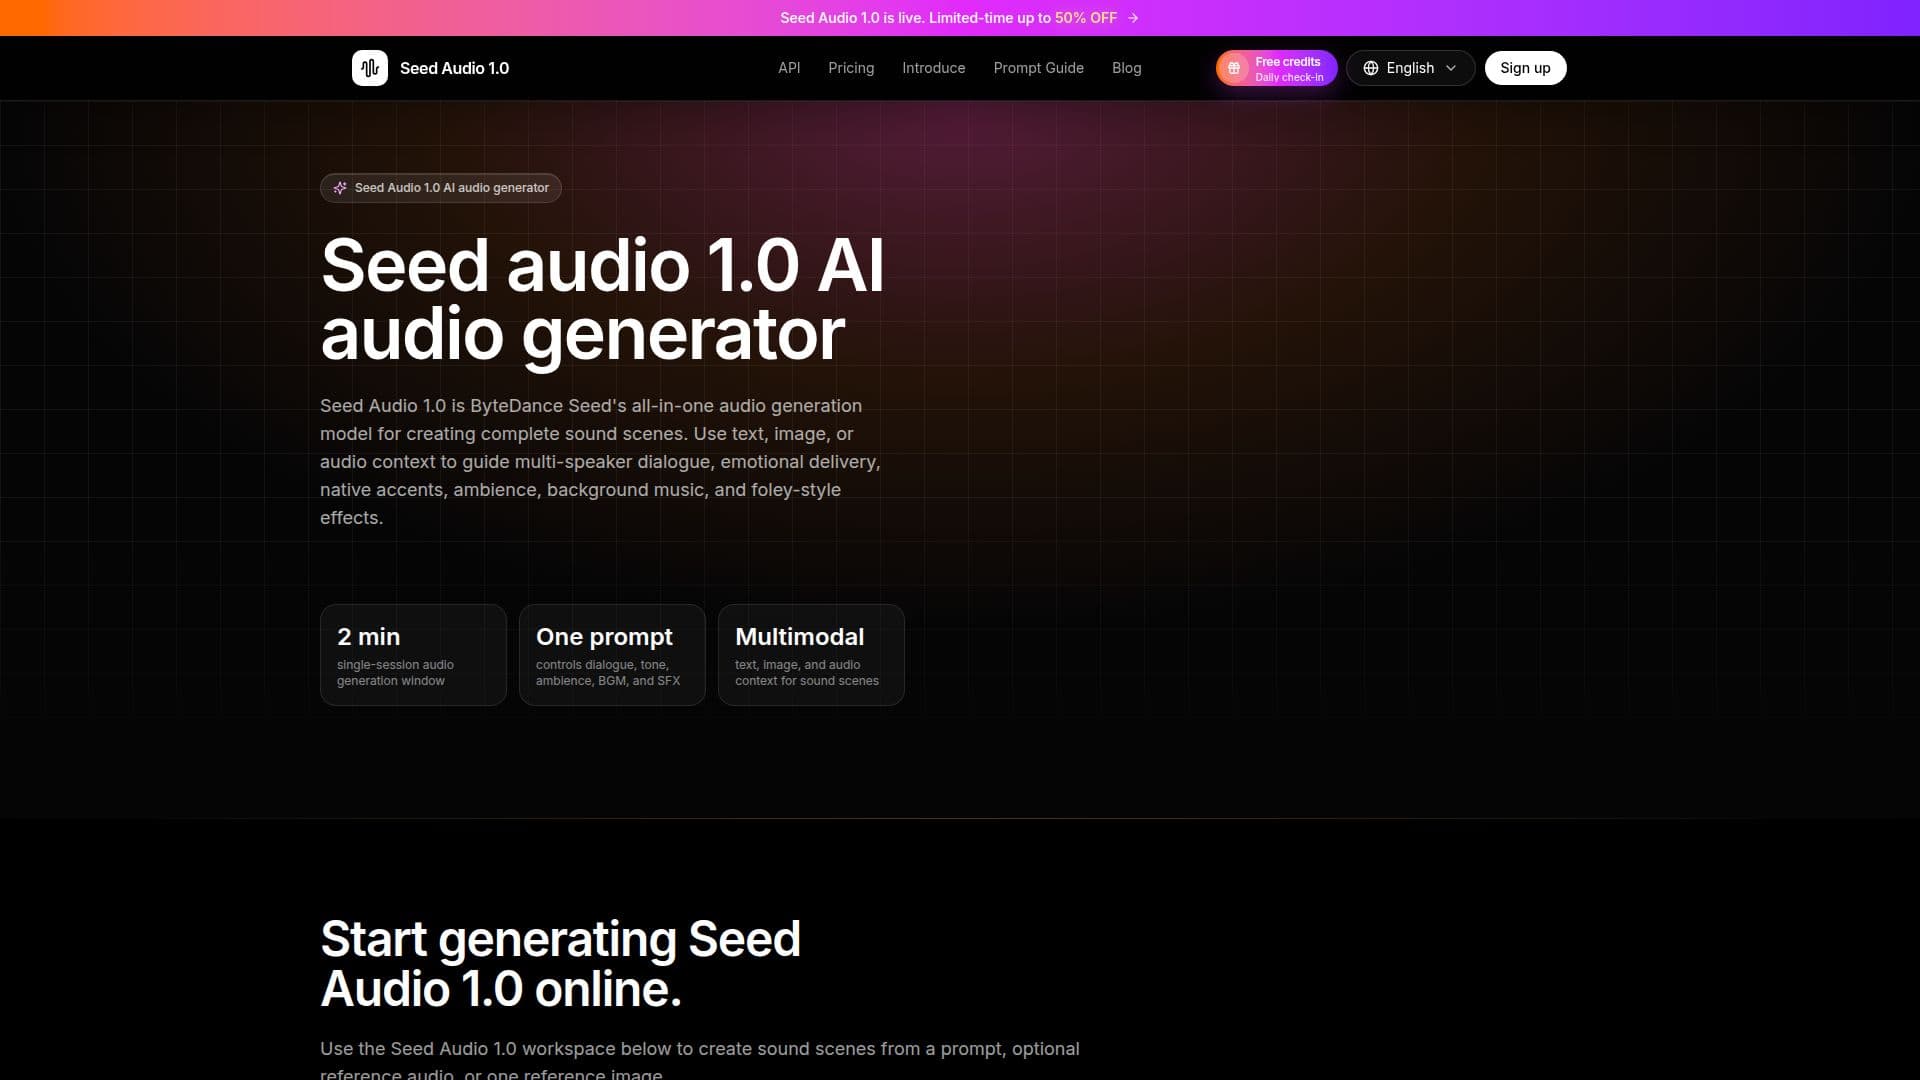
Task: Expand the English language chevron
Action: 1451,68
